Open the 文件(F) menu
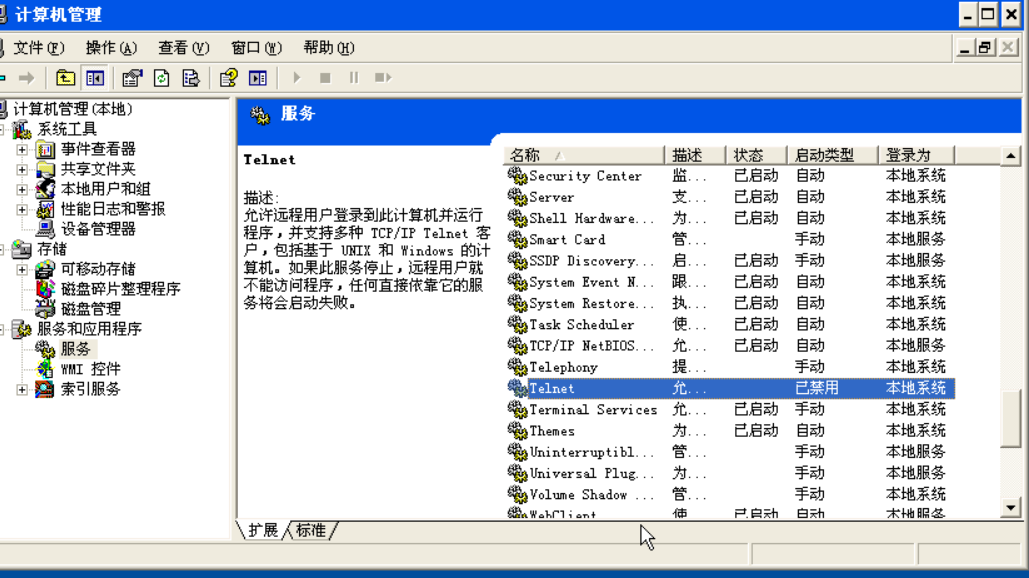Viewport: 1029px width, 578px height. pos(39,48)
